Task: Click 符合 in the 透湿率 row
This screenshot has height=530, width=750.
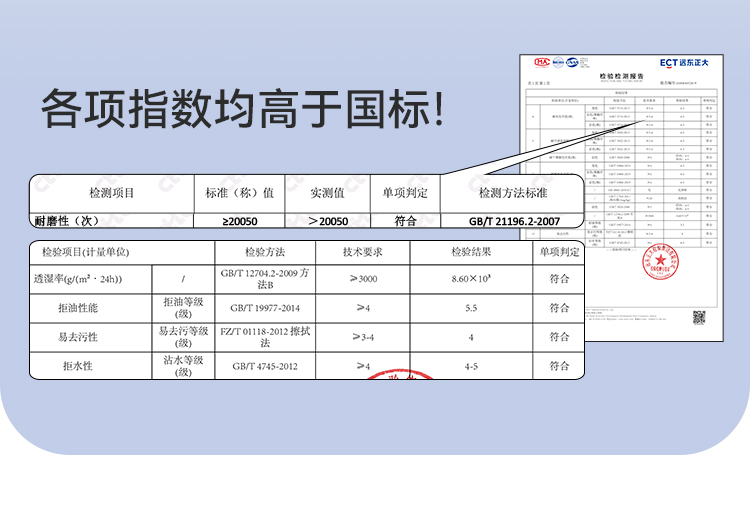Action: (559, 279)
